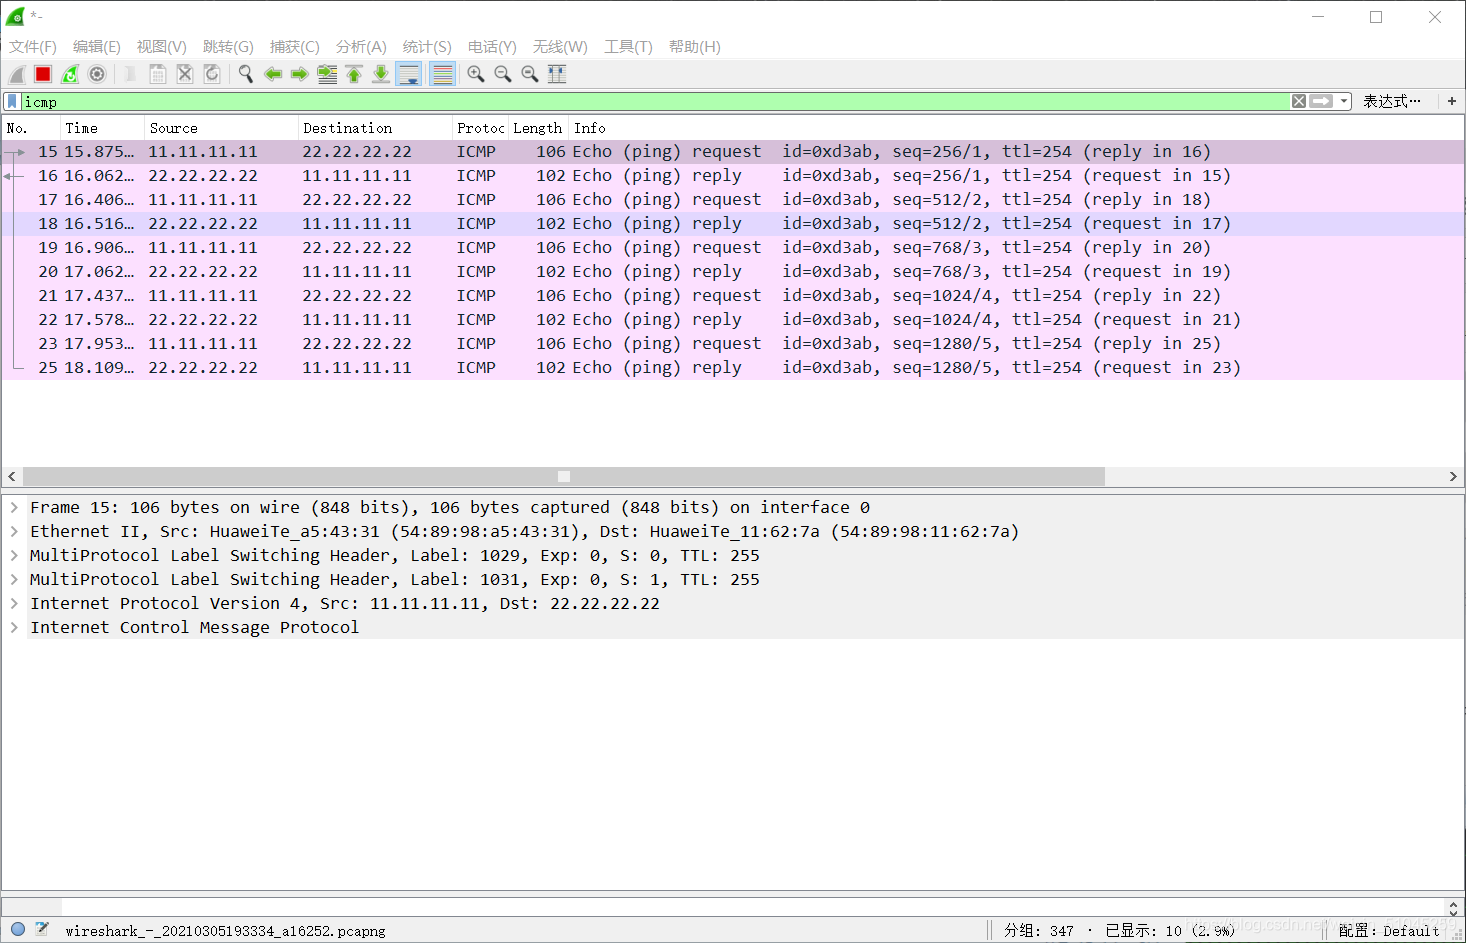Click Go to specified packet icon
Viewport: 1466px width, 943px height.
327,74
